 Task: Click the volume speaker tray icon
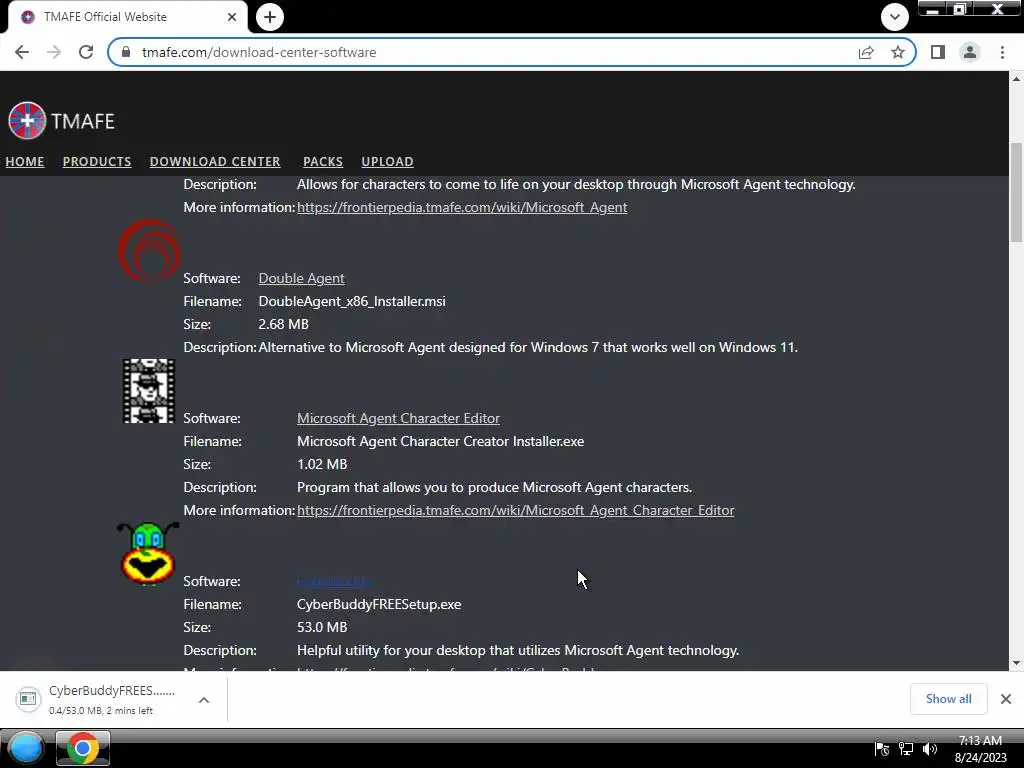(930, 749)
